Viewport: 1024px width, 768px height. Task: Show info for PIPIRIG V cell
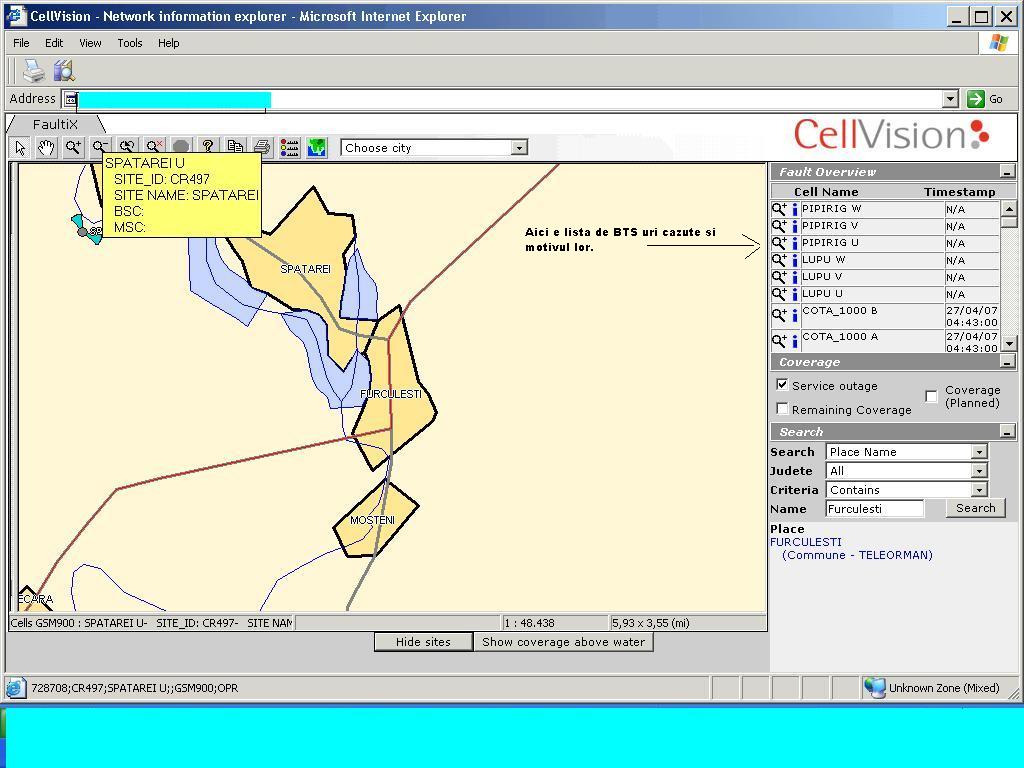click(795, 226)
